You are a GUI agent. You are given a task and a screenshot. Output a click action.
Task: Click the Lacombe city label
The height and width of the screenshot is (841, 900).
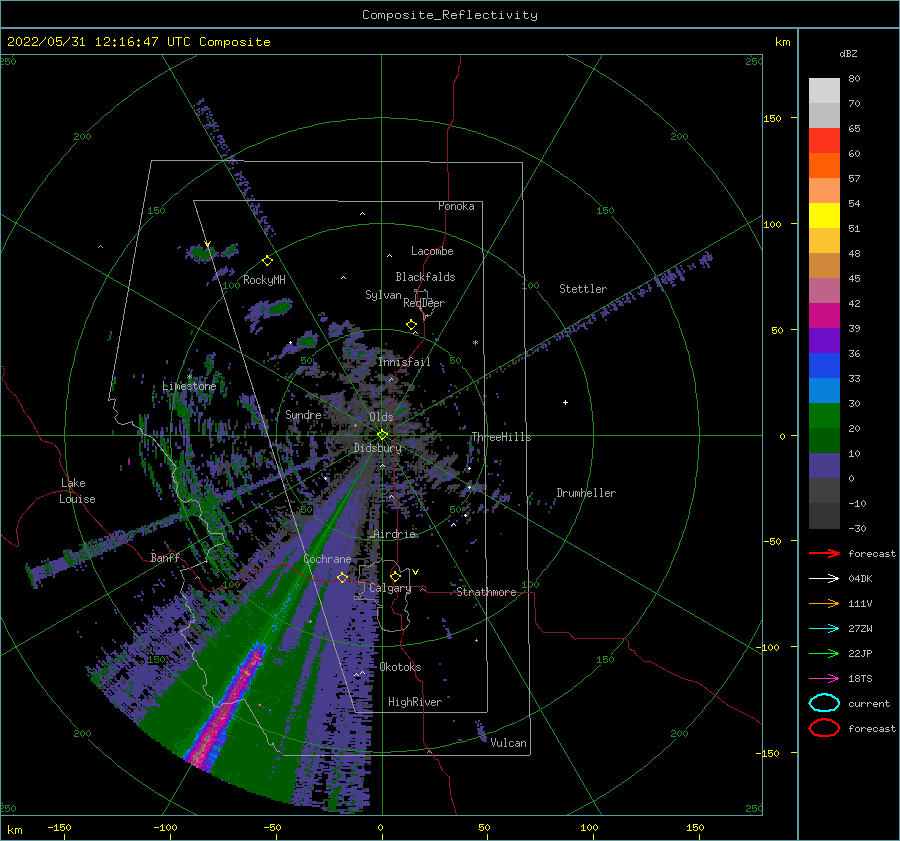(x=432, y=251)
